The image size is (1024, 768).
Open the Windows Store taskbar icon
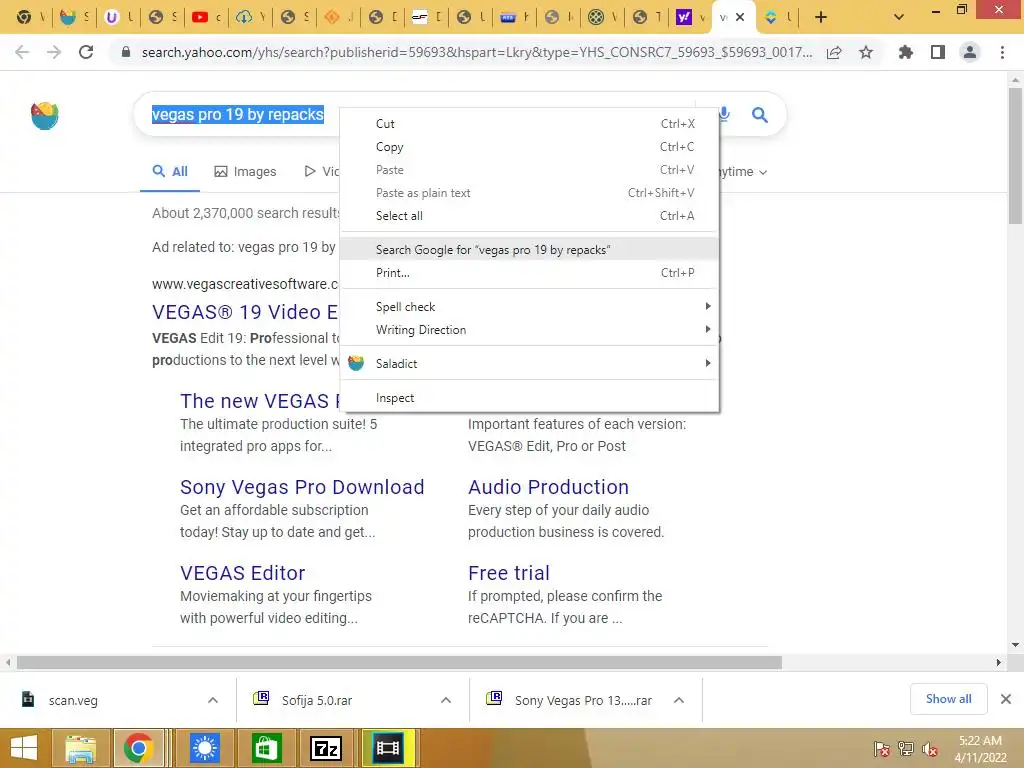pos(266,748)
